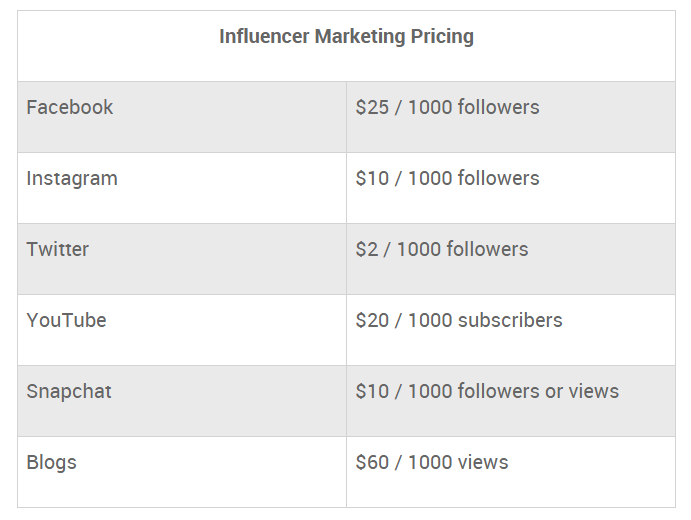Select the YouTube platform cell

pos(182,330)
